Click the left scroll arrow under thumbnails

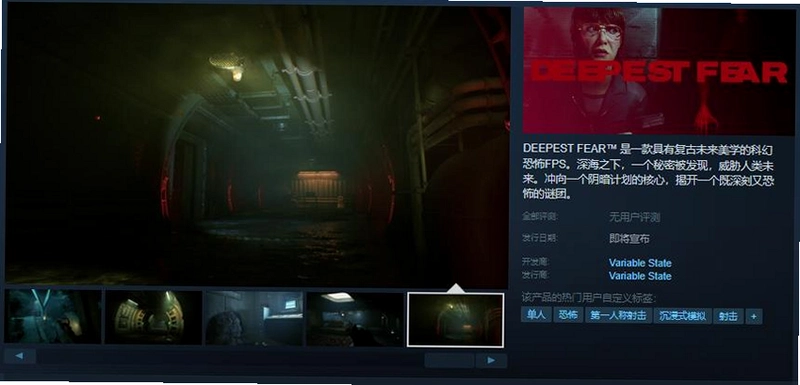pyautogui.click(x=19, y=356)
